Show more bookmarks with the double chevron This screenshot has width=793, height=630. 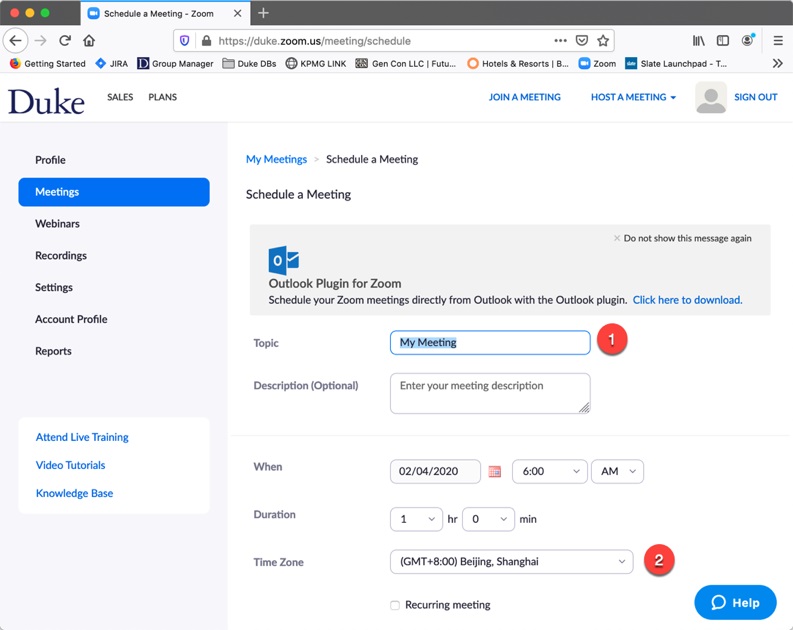pyautogui.click(x=778, y=63)
